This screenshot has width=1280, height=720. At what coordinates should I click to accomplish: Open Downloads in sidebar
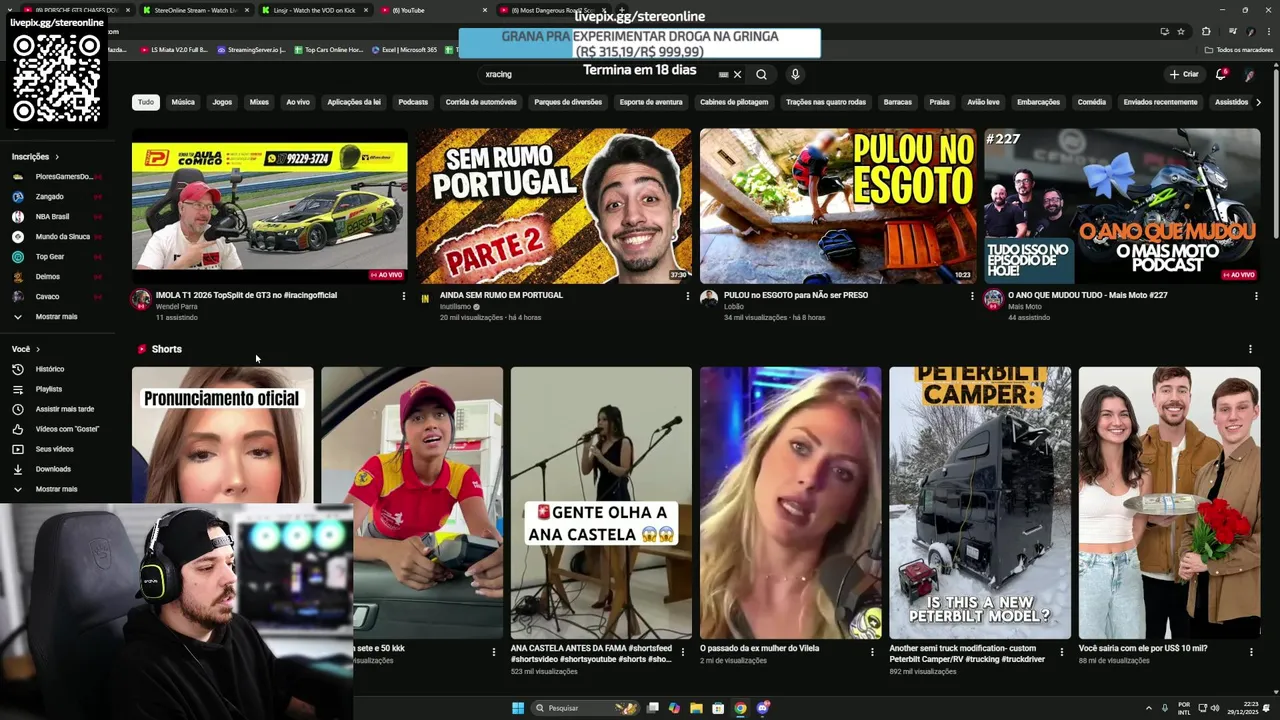[x=53, y=469]
